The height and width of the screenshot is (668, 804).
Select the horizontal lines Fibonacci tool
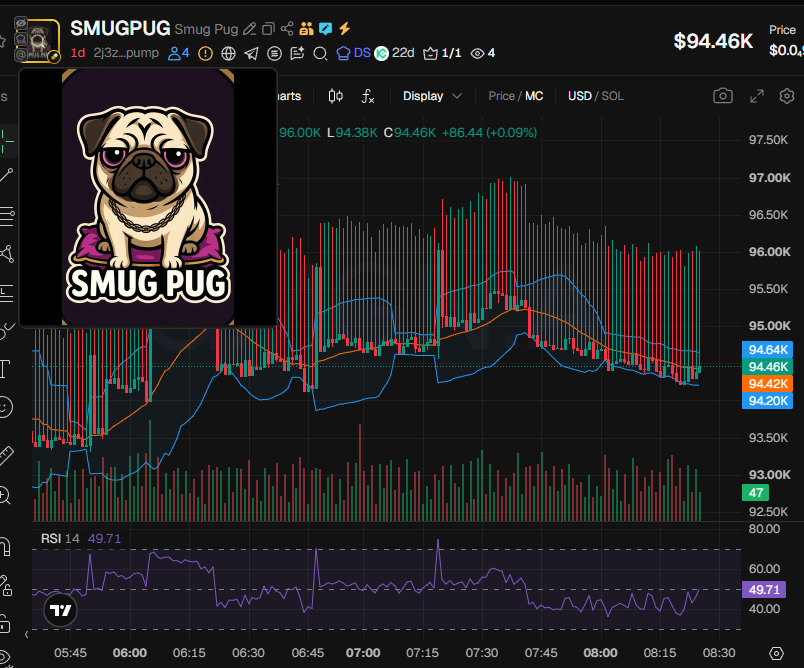point(7,216)
